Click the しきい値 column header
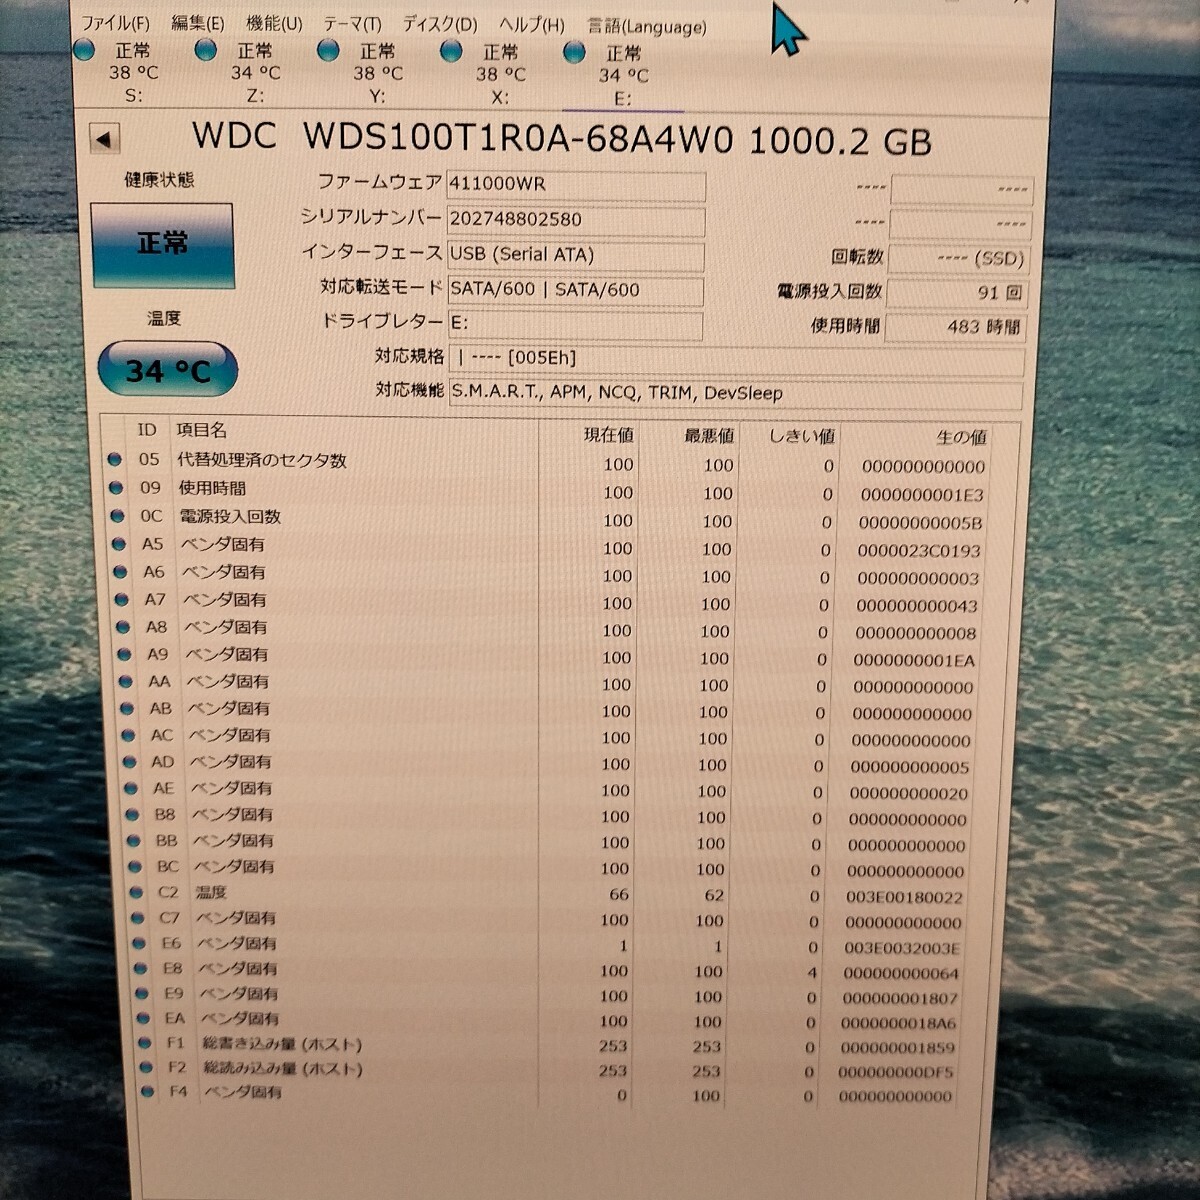Screen dimensions: 1200x1200 pos(802,437)
